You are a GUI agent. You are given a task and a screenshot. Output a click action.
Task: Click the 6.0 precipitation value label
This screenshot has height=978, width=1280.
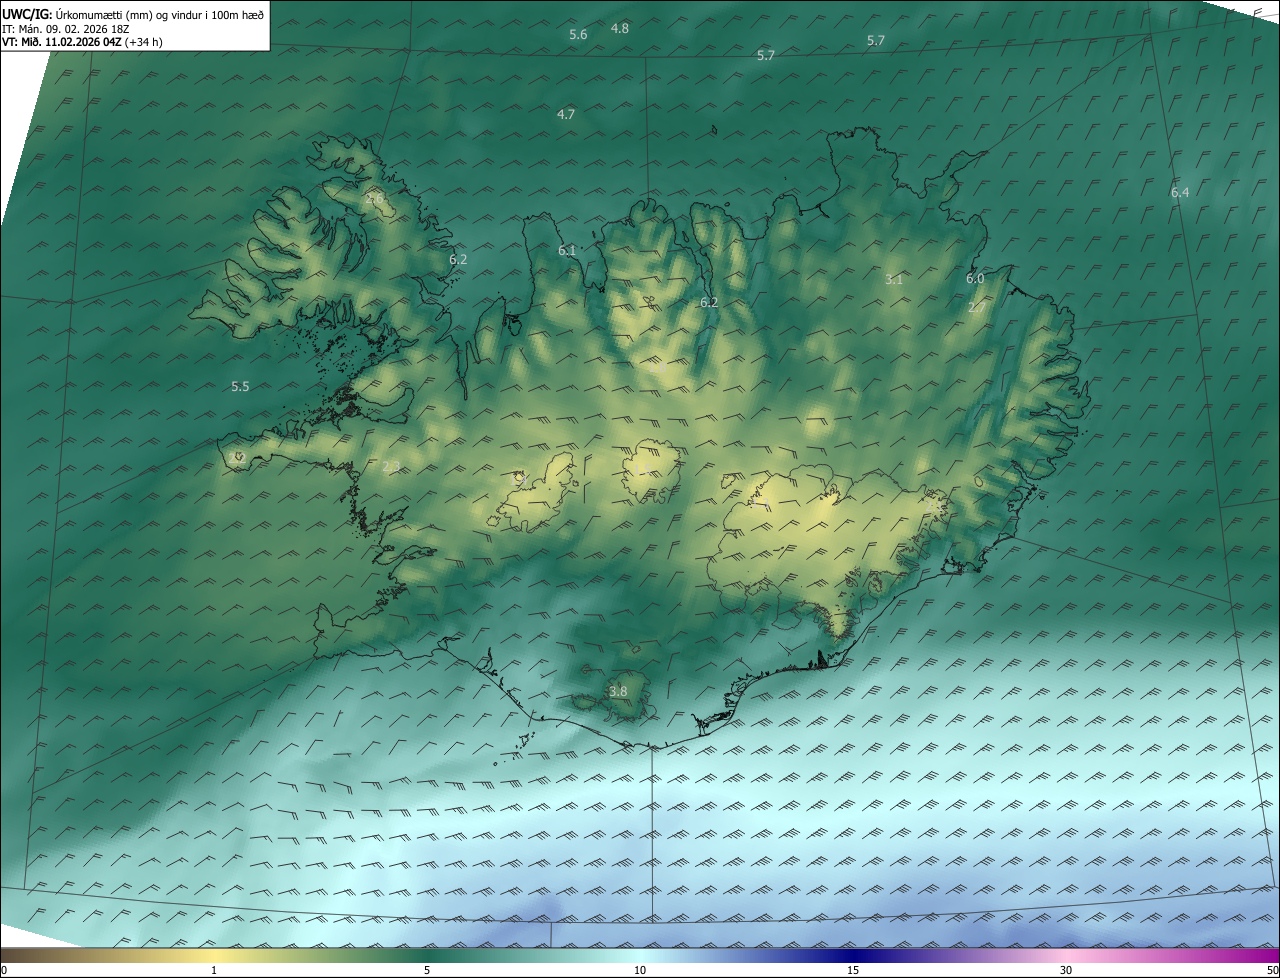975,279
